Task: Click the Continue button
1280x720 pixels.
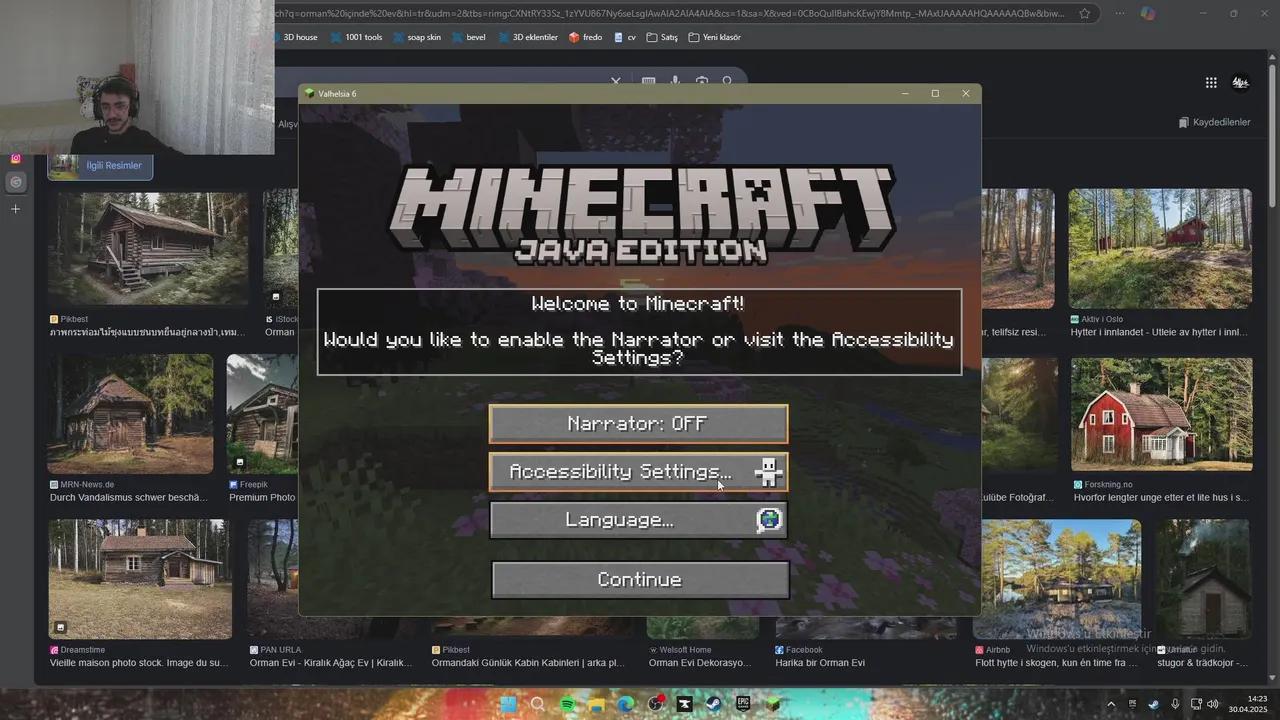Action: 640,580
